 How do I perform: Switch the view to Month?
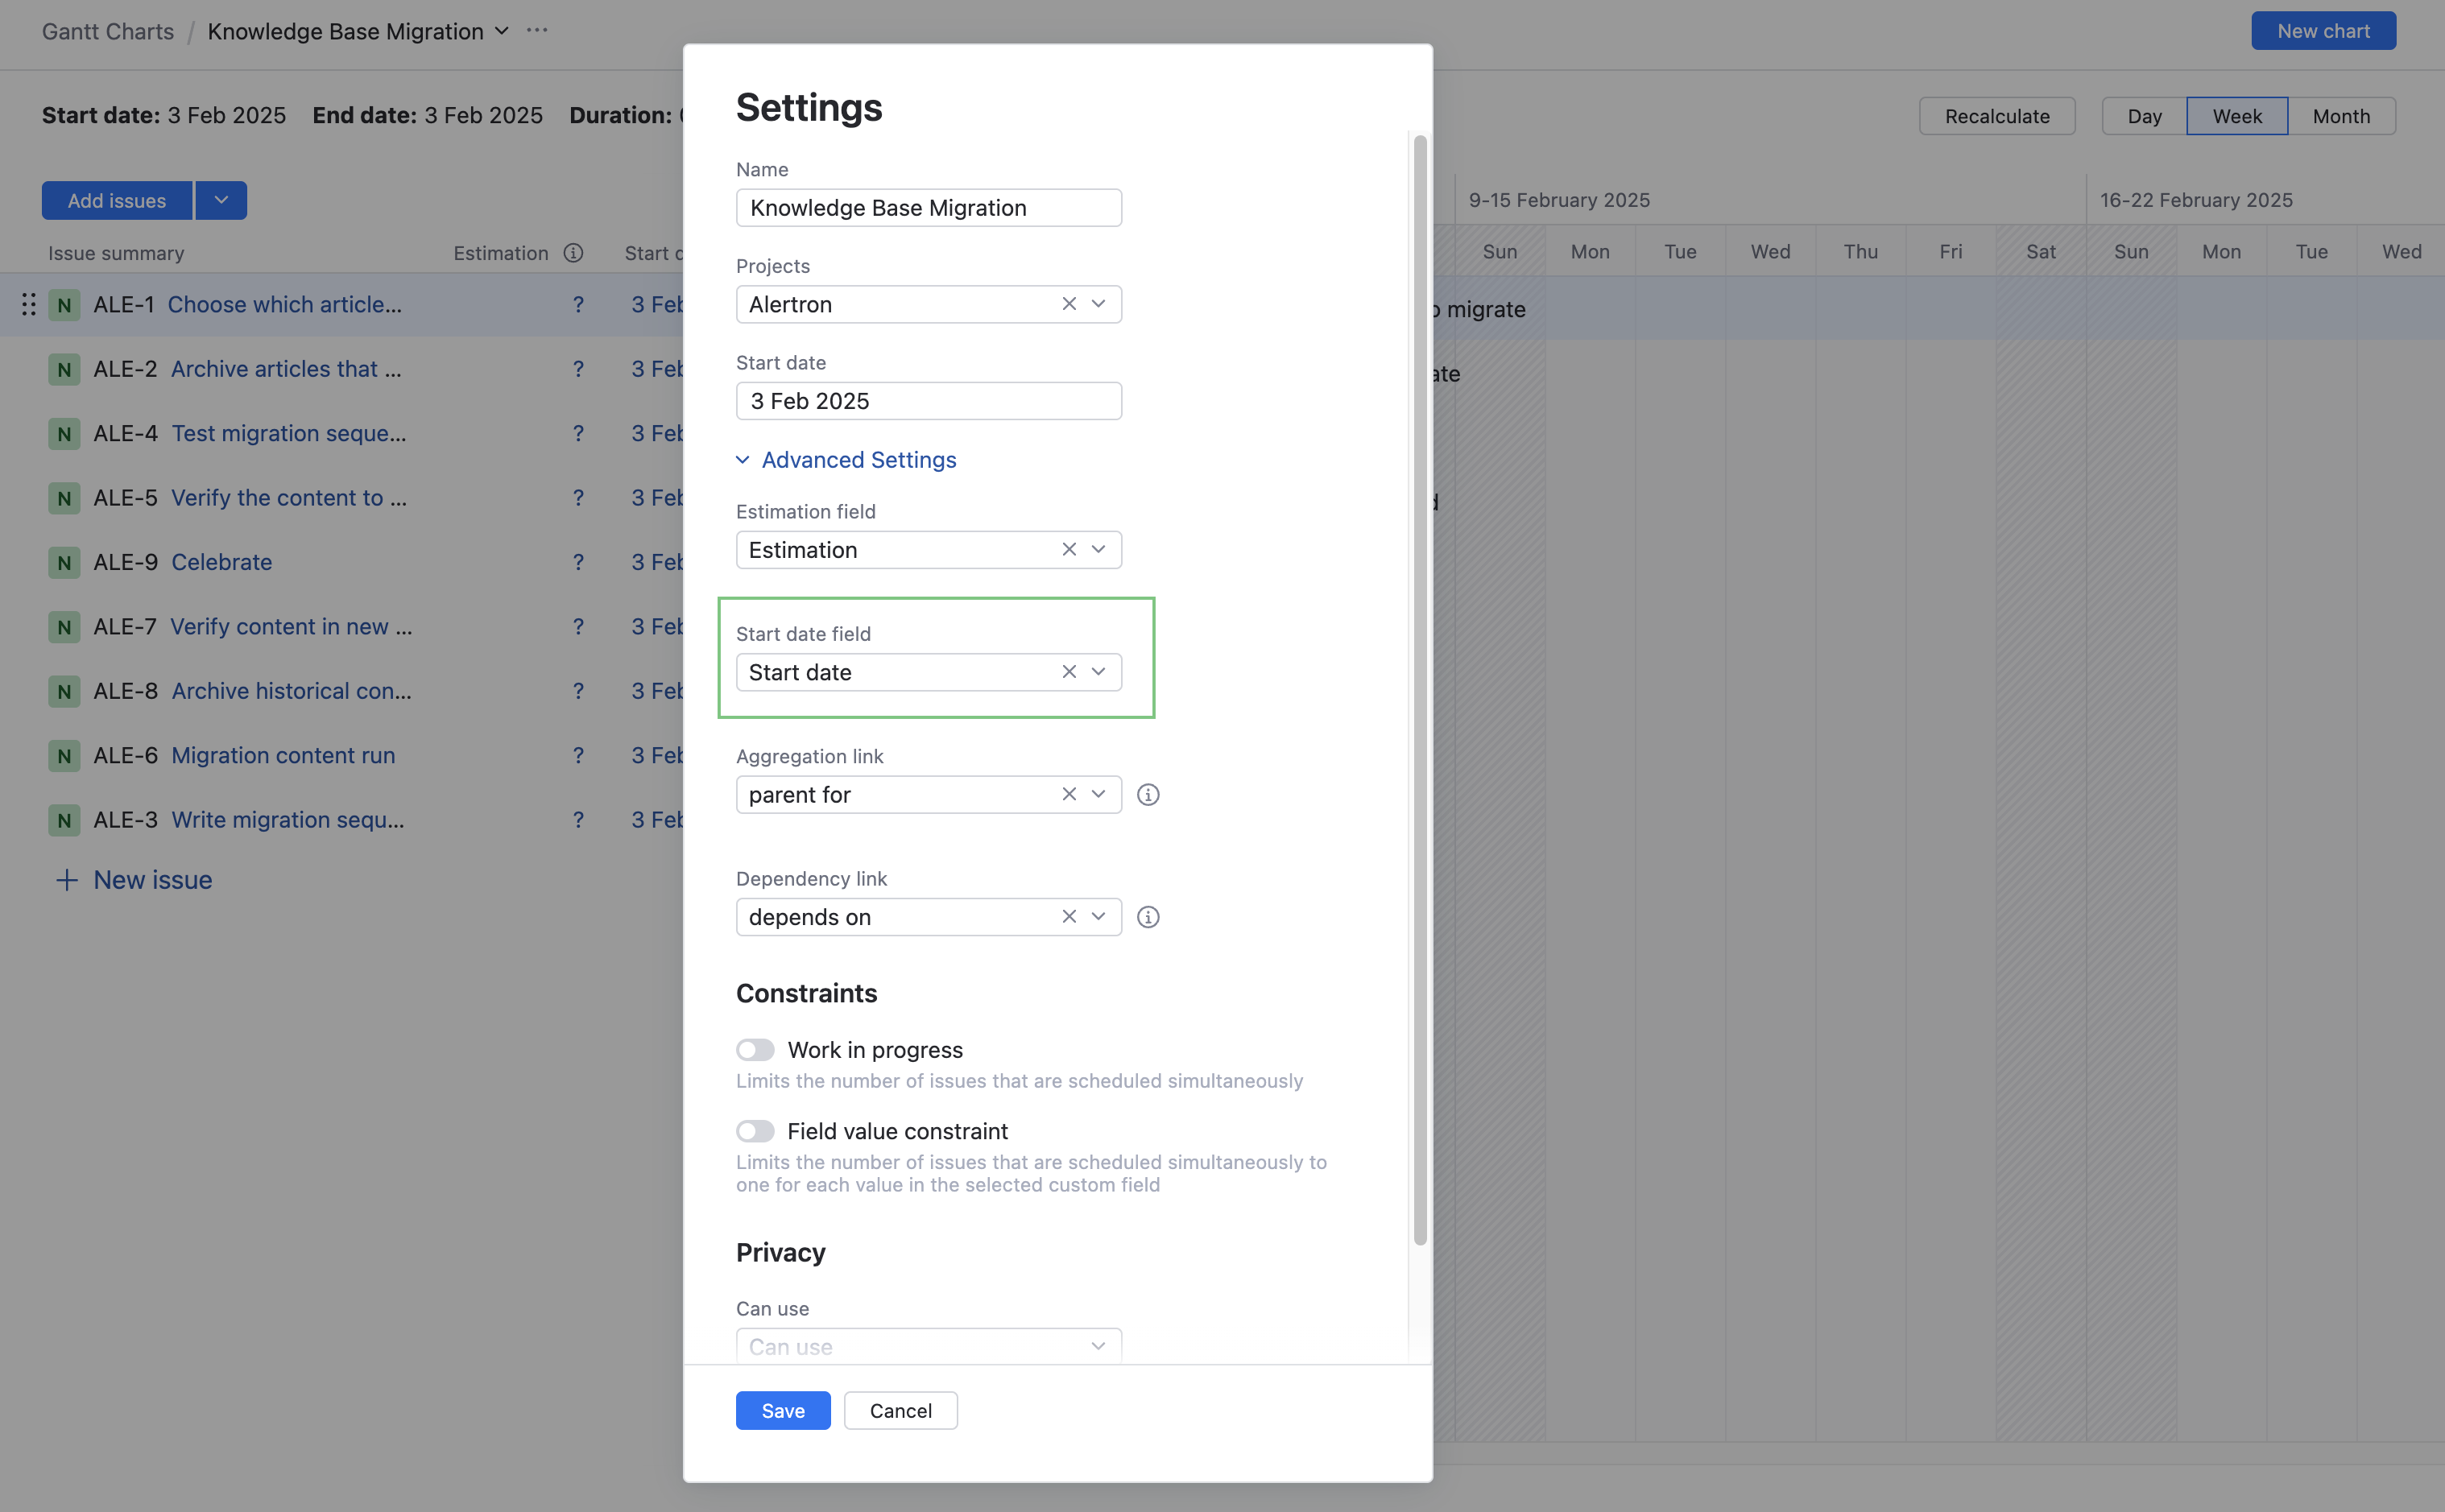click(2340, 116)
